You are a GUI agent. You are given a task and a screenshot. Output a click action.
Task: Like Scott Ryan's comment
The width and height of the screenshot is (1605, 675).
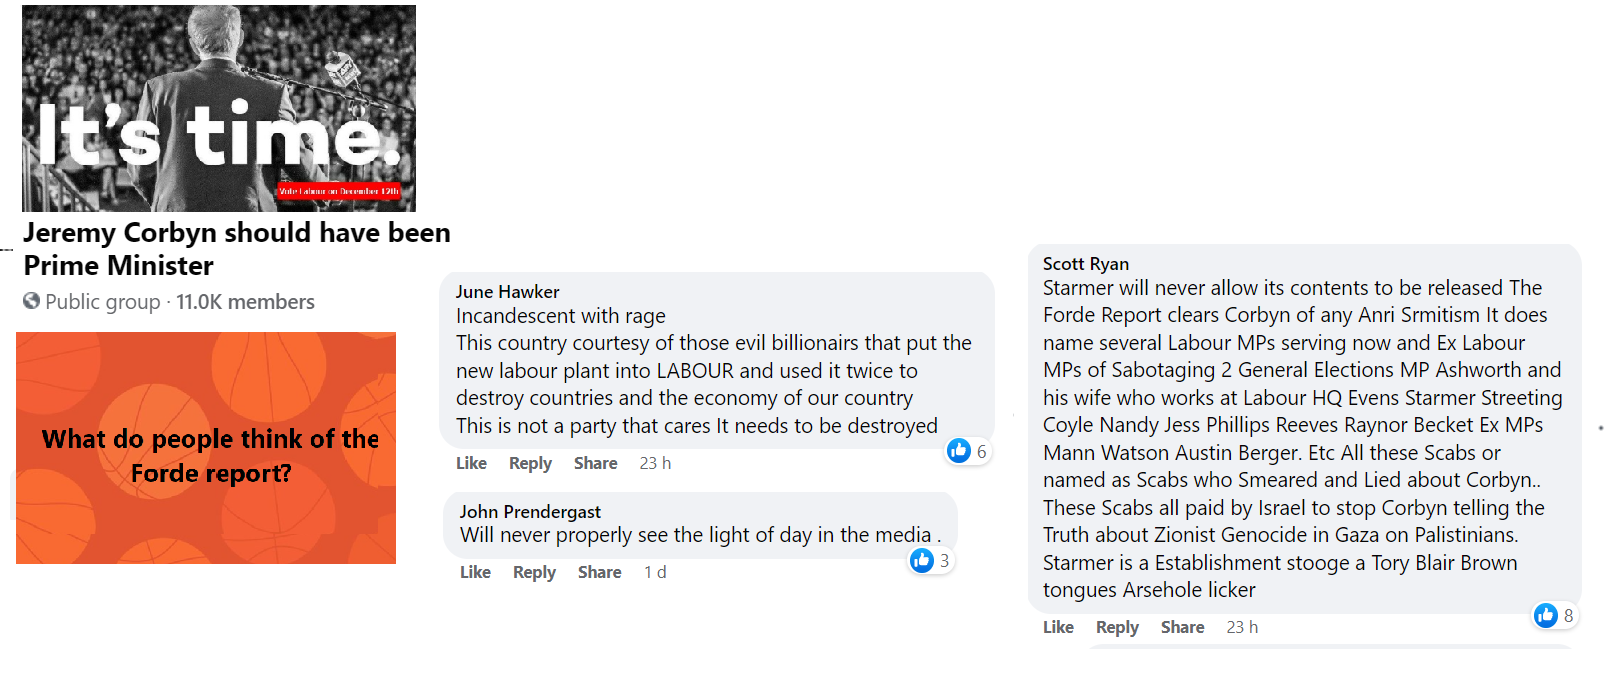(1058, 627)
